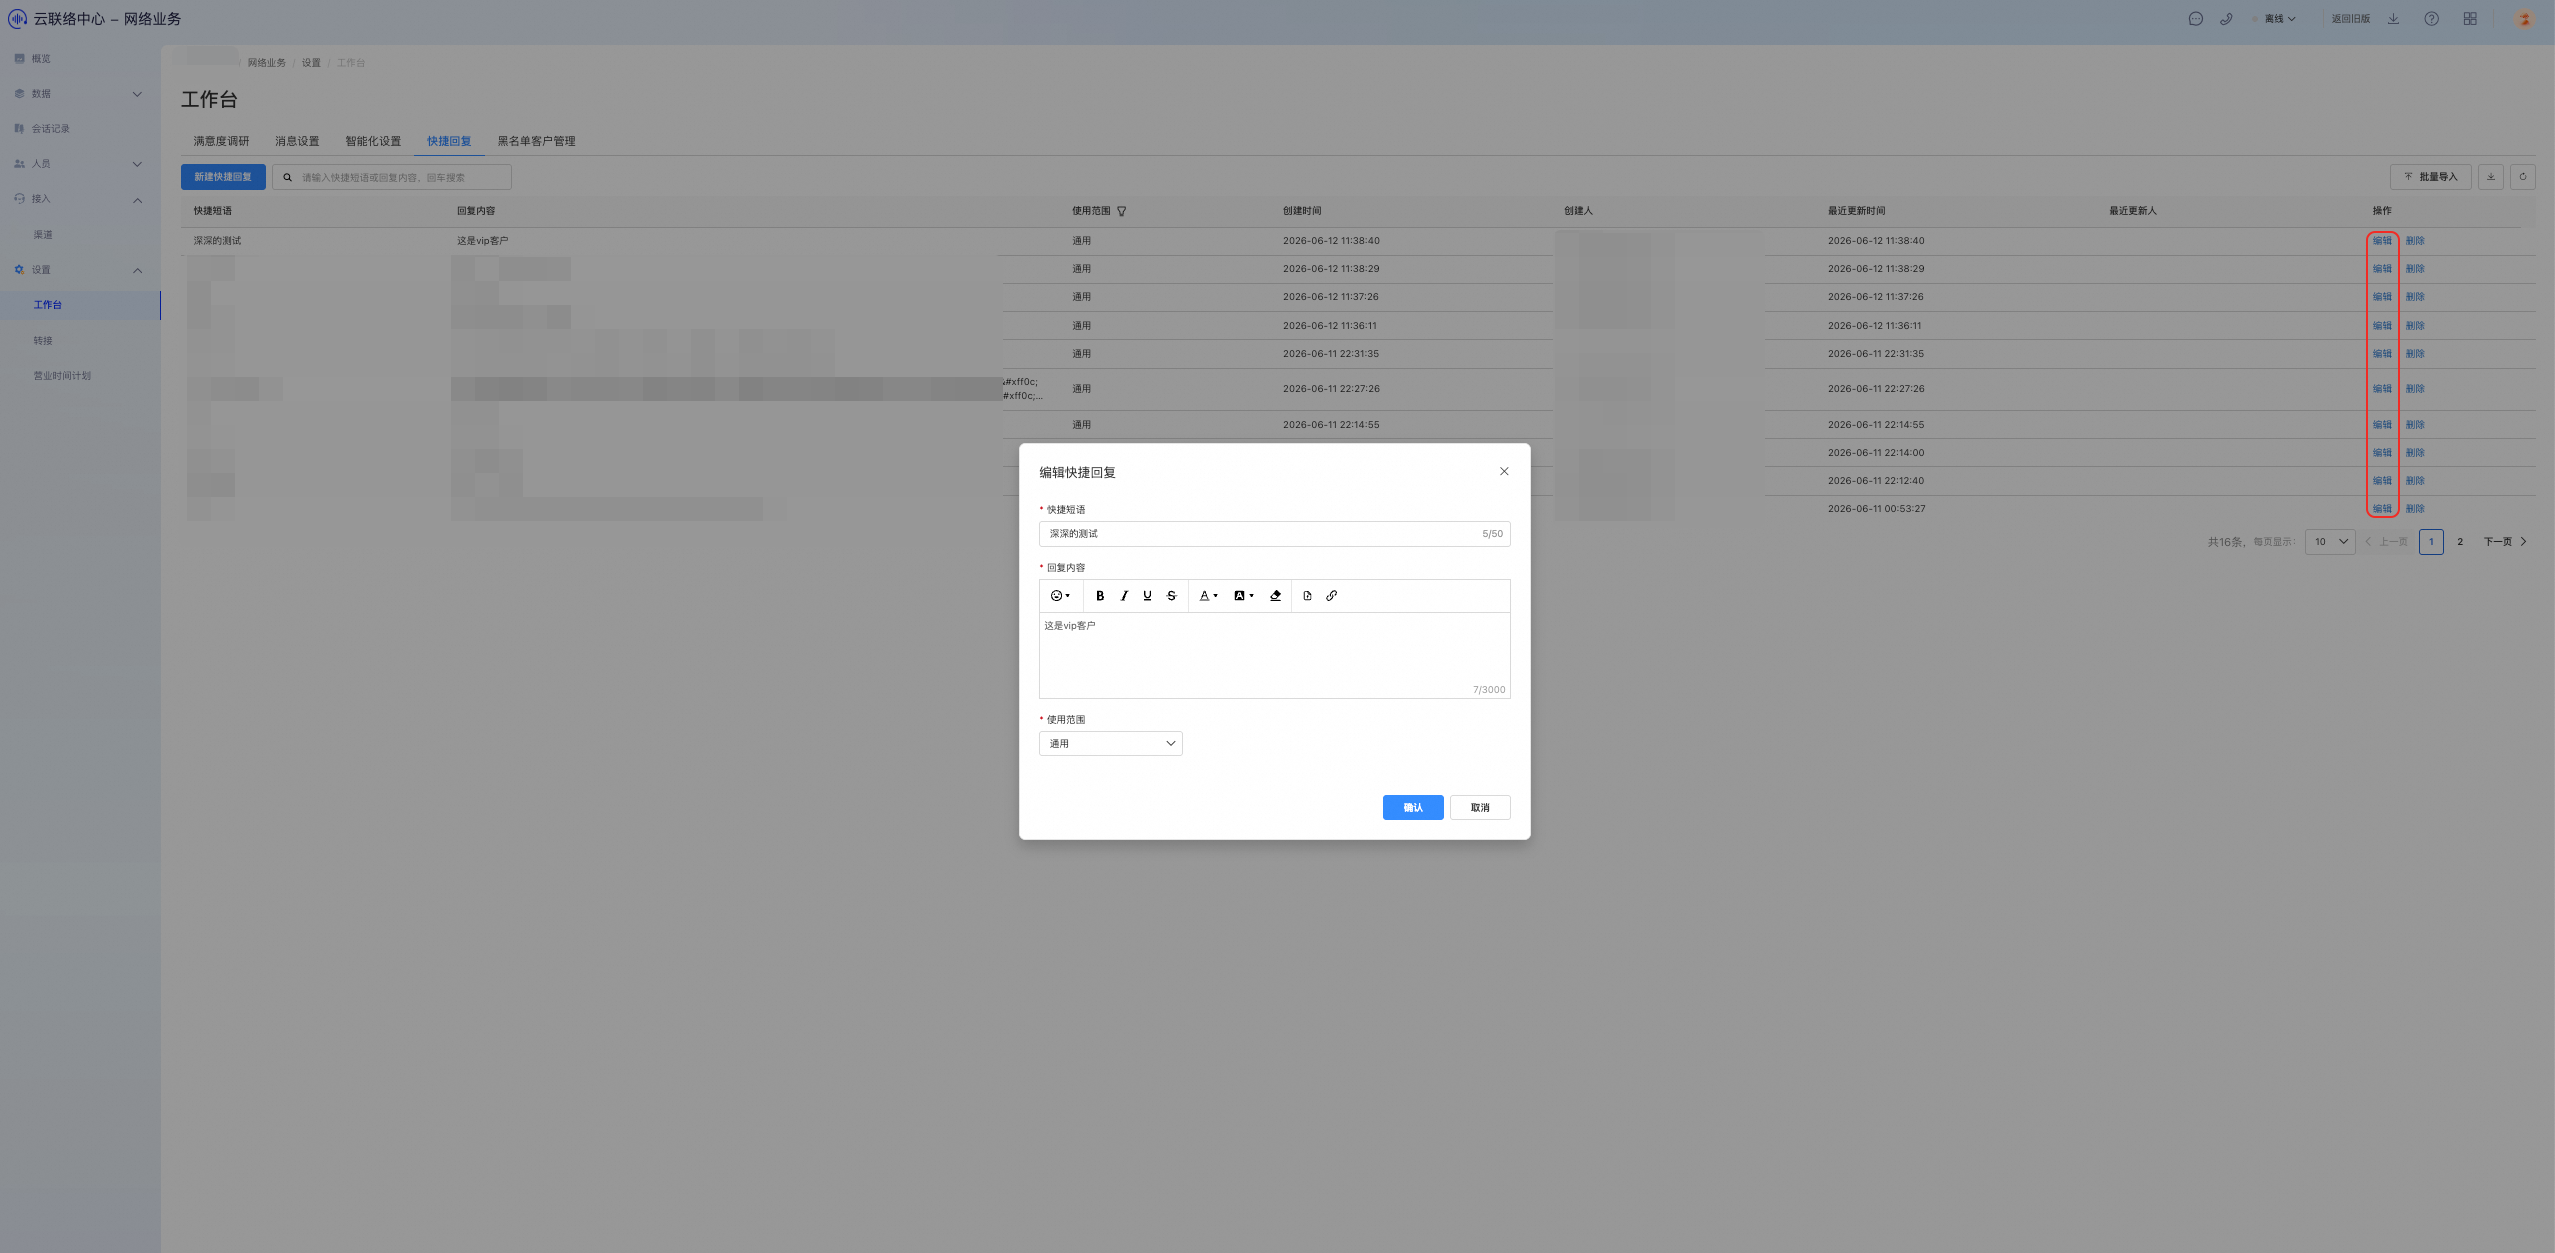The image size is (2555, 1253).
Task: Switch to 消息设置 tab
Action: [297, 141]
